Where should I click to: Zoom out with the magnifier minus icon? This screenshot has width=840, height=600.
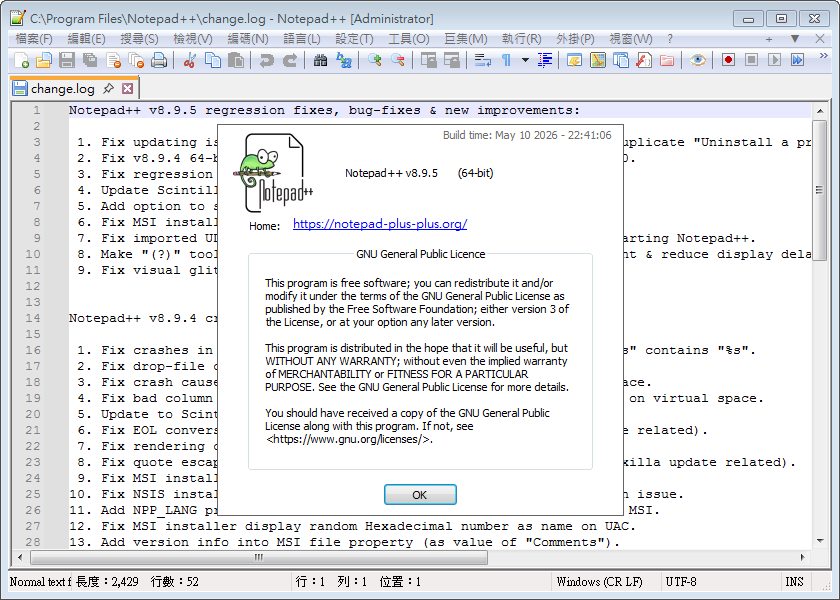point(398,60)
